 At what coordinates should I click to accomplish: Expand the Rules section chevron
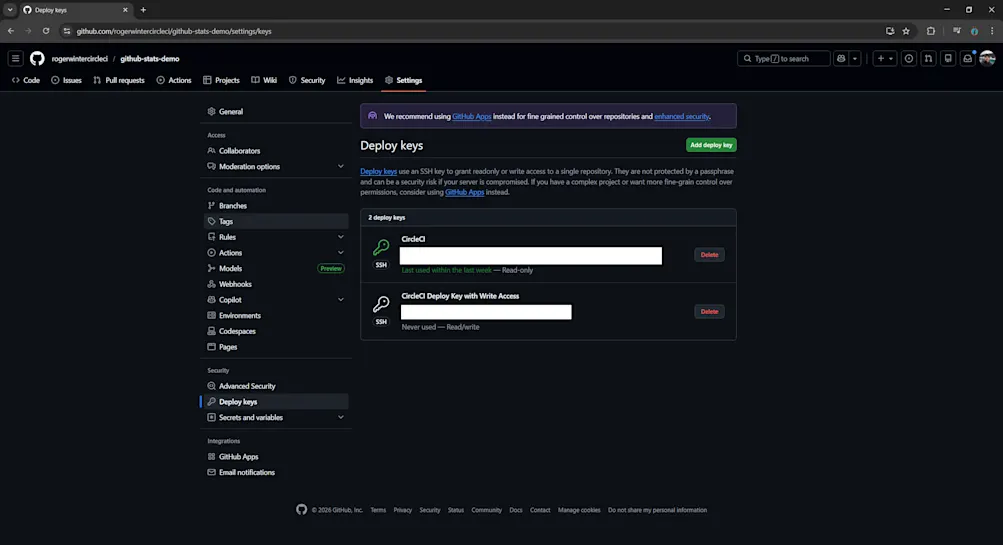pos(340,237)
